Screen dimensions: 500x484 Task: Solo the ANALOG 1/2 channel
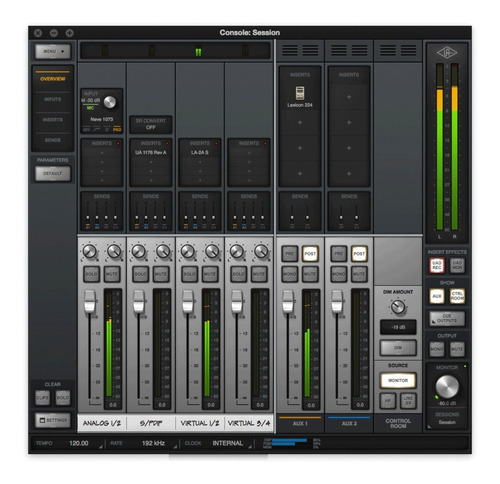(x=91, y=274)
